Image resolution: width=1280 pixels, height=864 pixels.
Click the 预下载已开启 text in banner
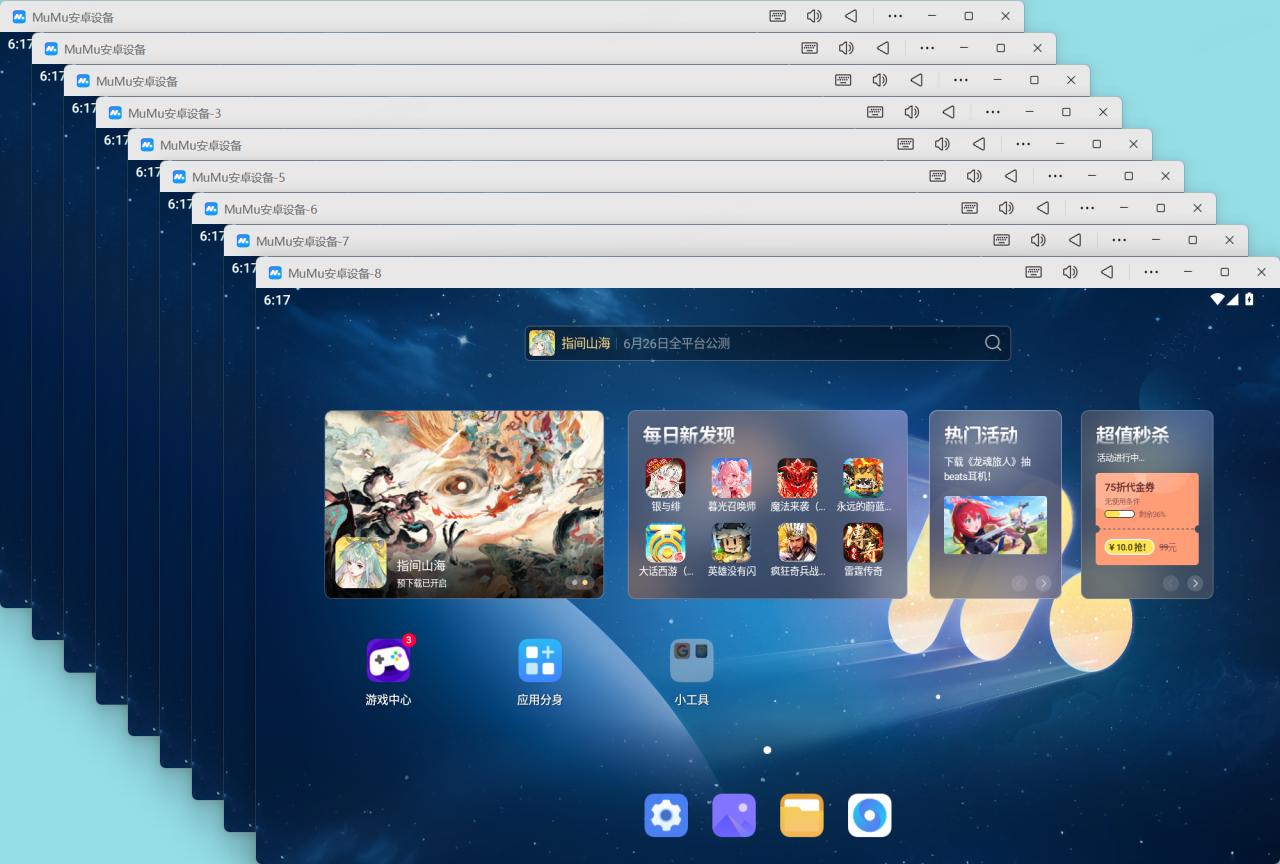(x=422, y=583)
